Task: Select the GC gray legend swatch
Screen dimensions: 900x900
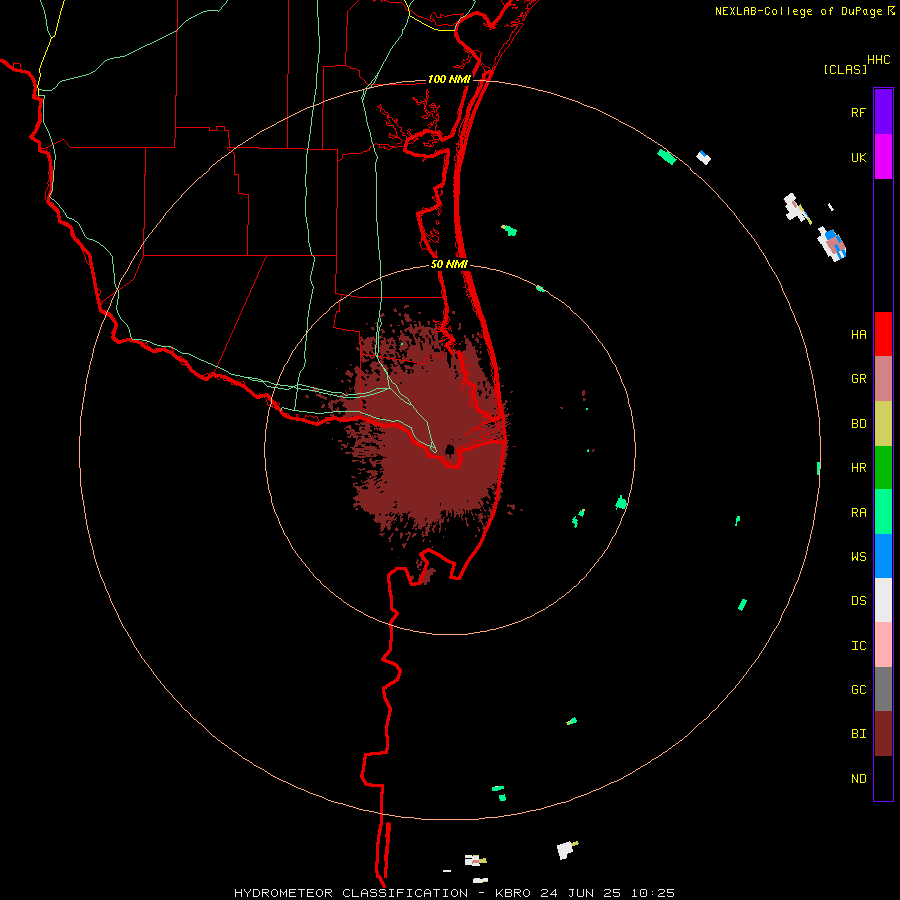Action: (x=883, y=689)
